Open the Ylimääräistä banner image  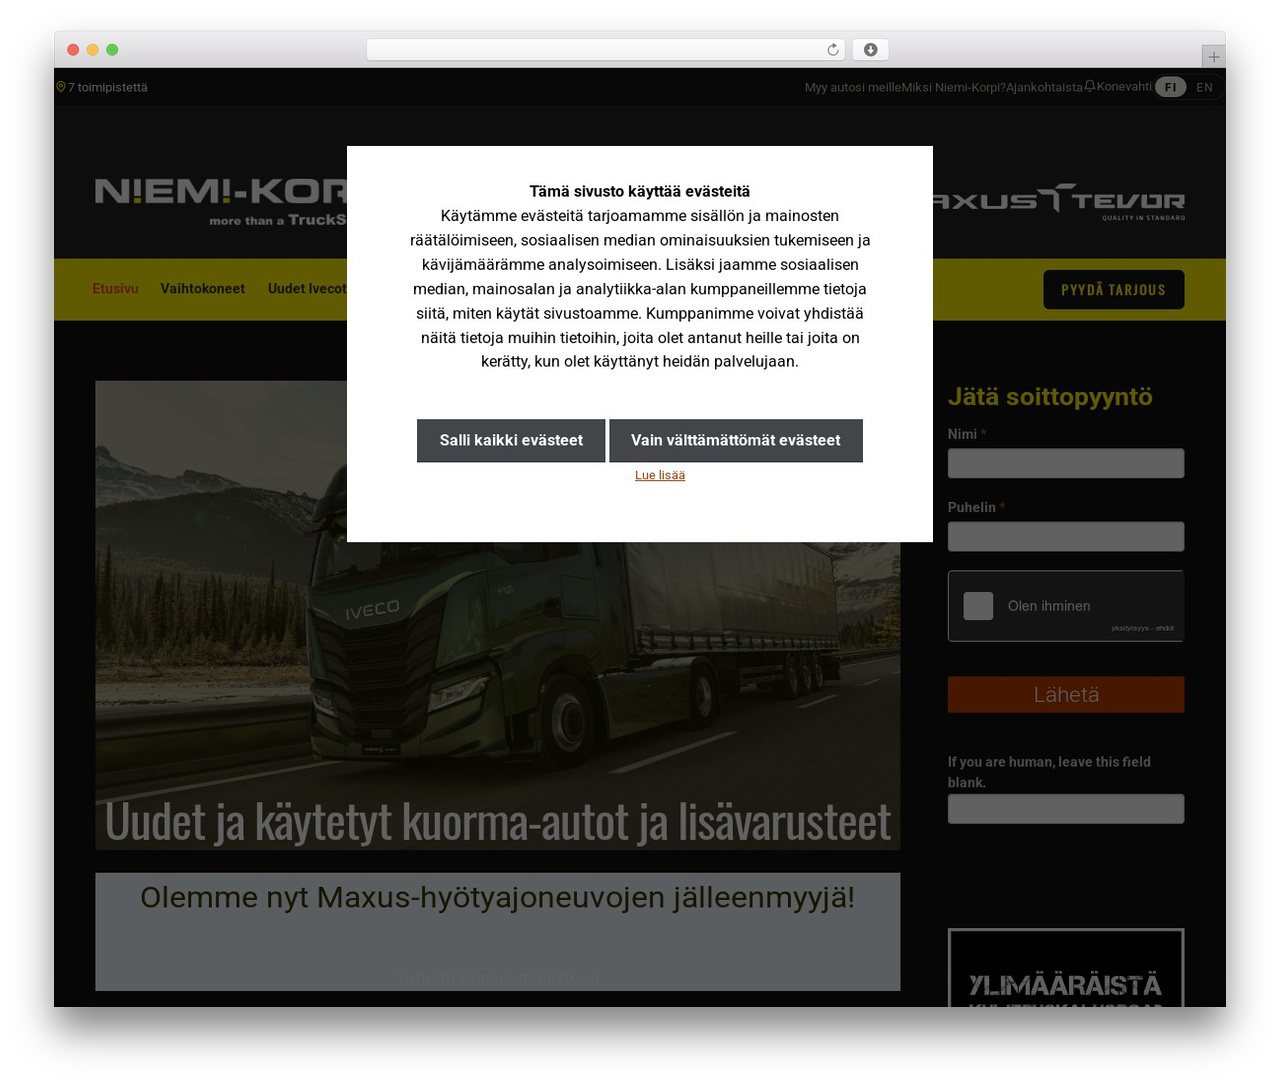[1066, 968]
